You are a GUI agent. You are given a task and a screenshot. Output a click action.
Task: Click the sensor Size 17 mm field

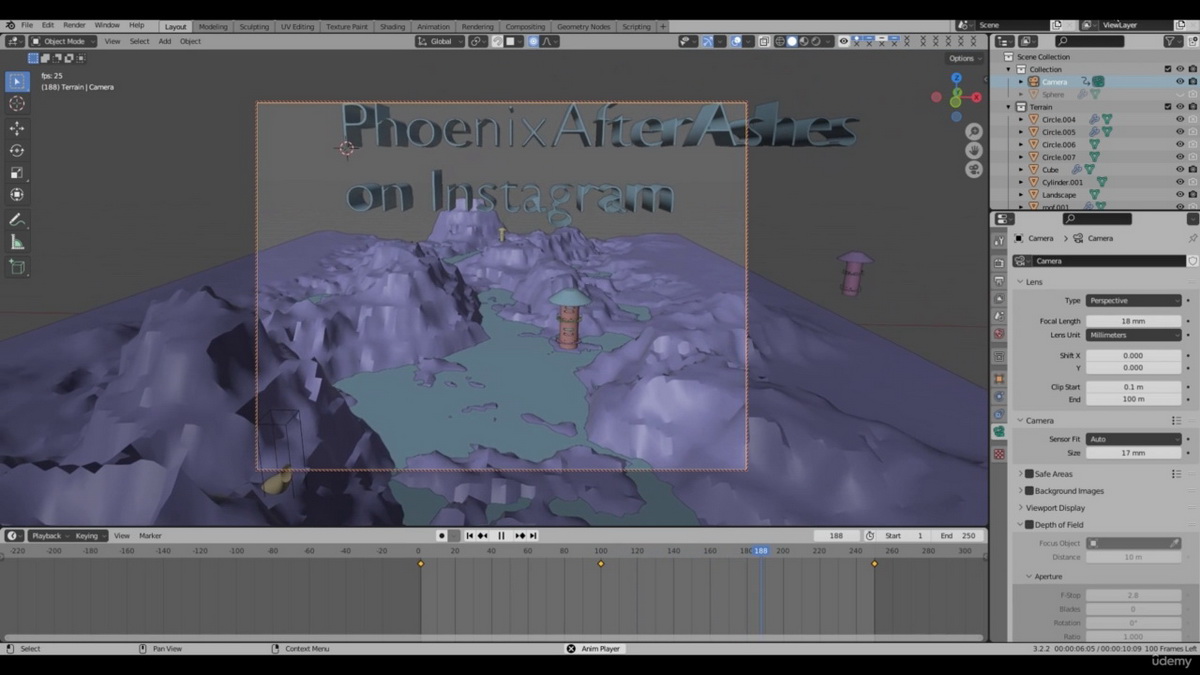pyautogui.click(x=1133, y=453)
